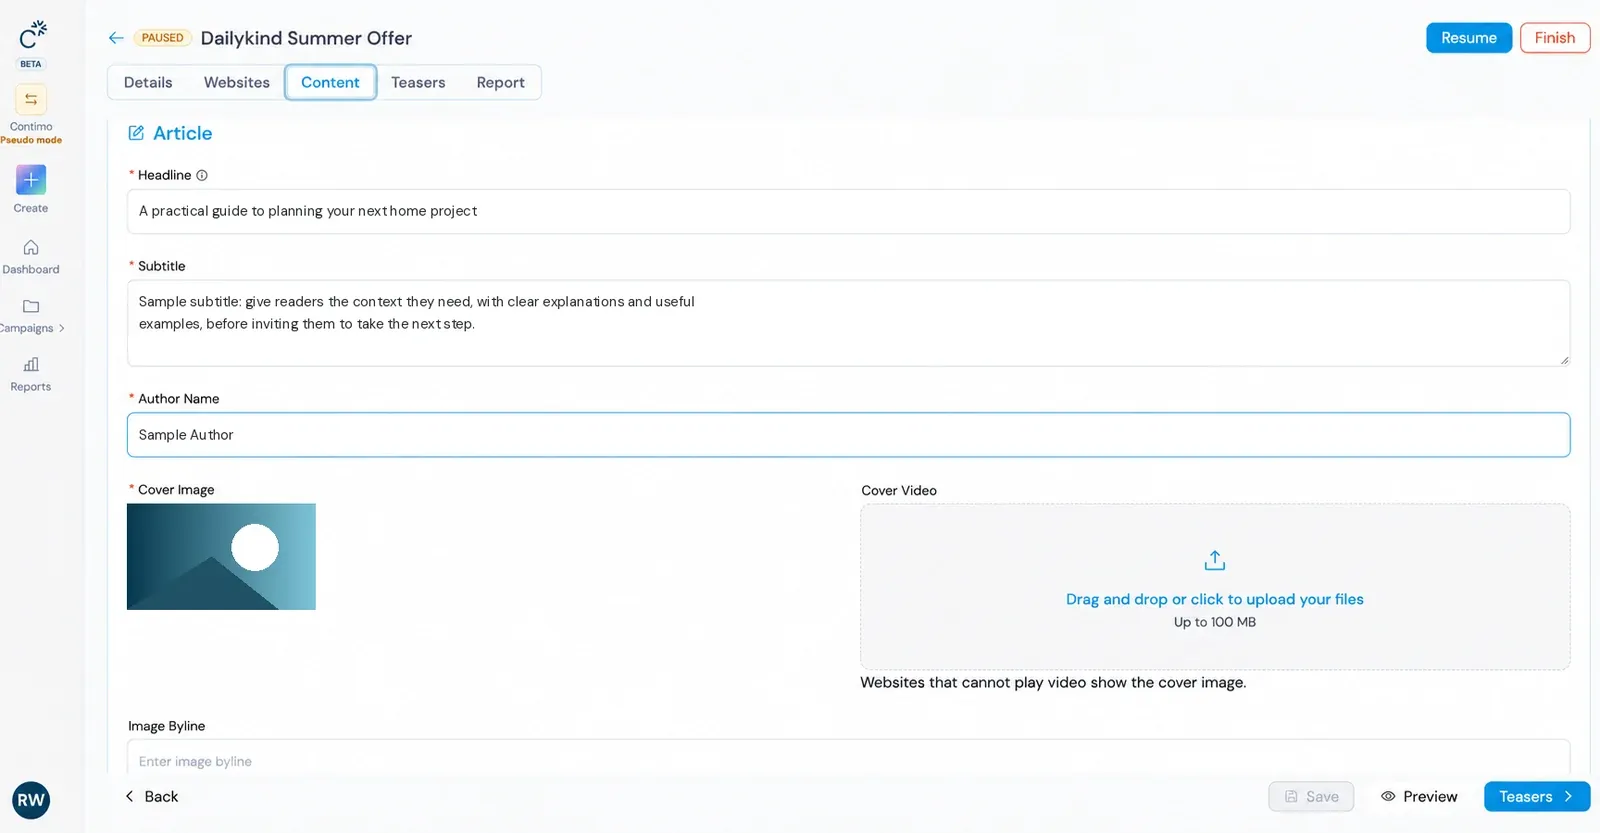
Task: Open the Report tab
Action: pos(500,82)
